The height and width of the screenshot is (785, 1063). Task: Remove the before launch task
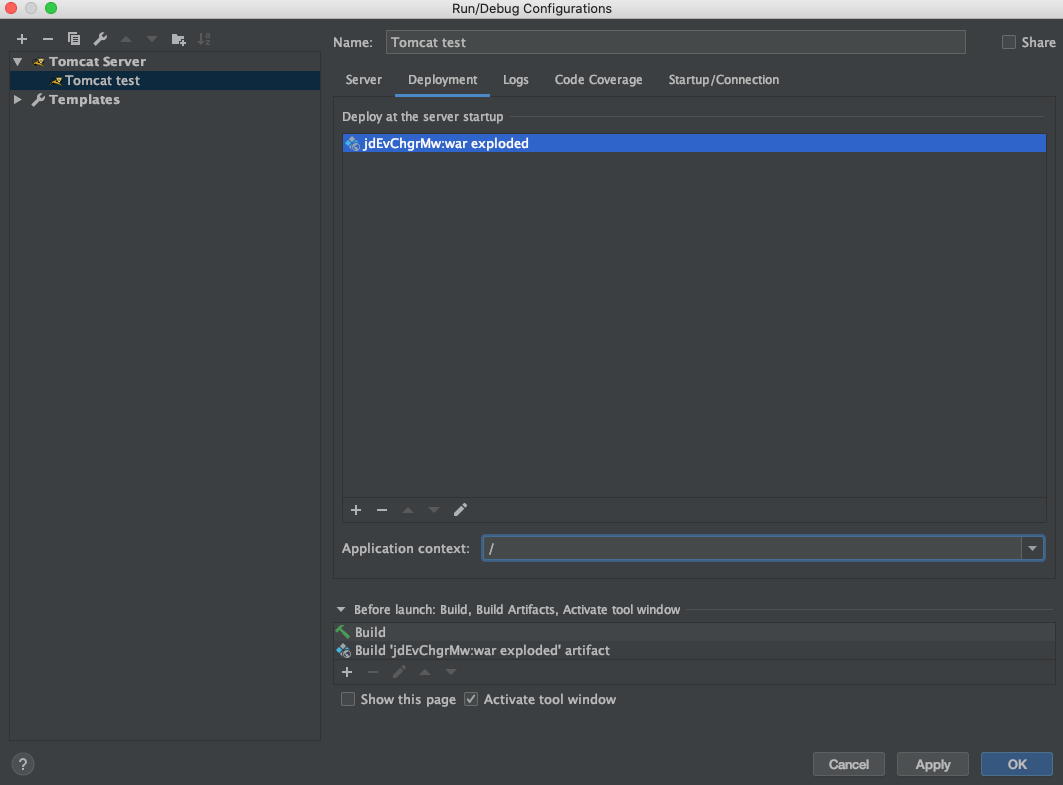click(373, 672)
